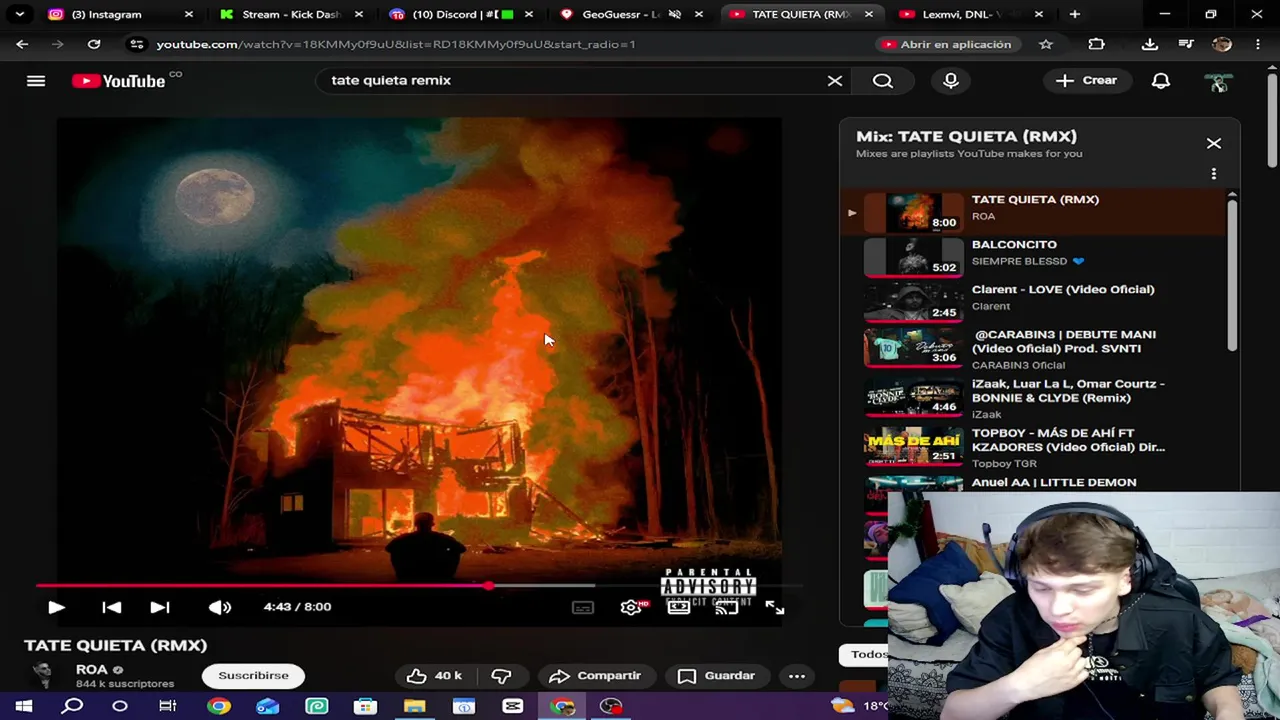Open the Mix panel three-dot options
The height and width of the screenshot is (720, 1280).
(x=1214, y=174)
